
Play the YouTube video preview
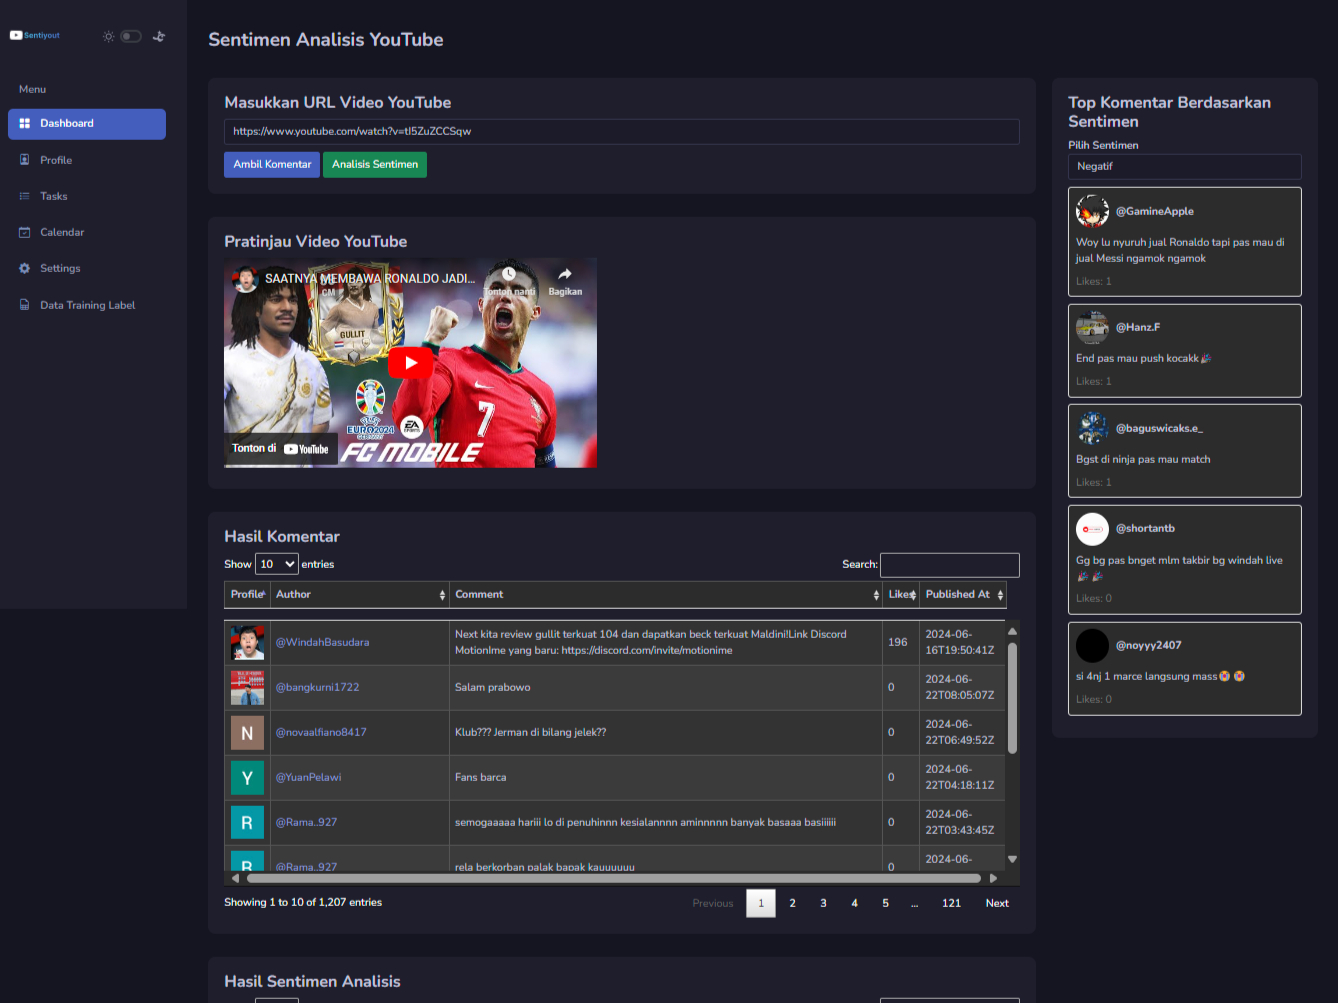click(410, 363)
